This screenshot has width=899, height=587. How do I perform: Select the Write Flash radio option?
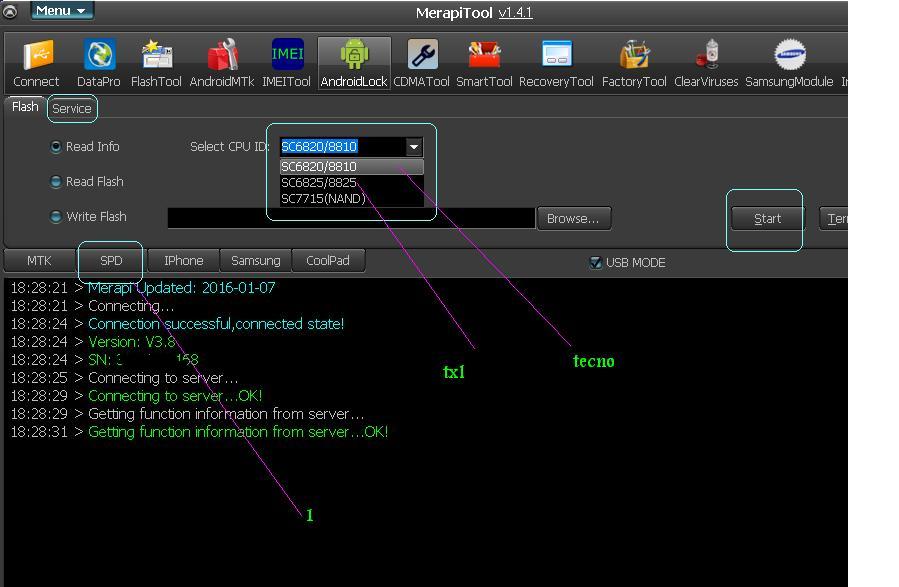pyautogui.click(x=89, y=217)
